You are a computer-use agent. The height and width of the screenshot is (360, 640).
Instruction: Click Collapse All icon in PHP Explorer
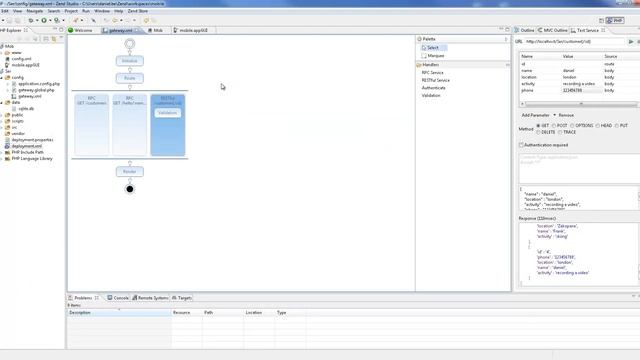(x=46, y=39)
